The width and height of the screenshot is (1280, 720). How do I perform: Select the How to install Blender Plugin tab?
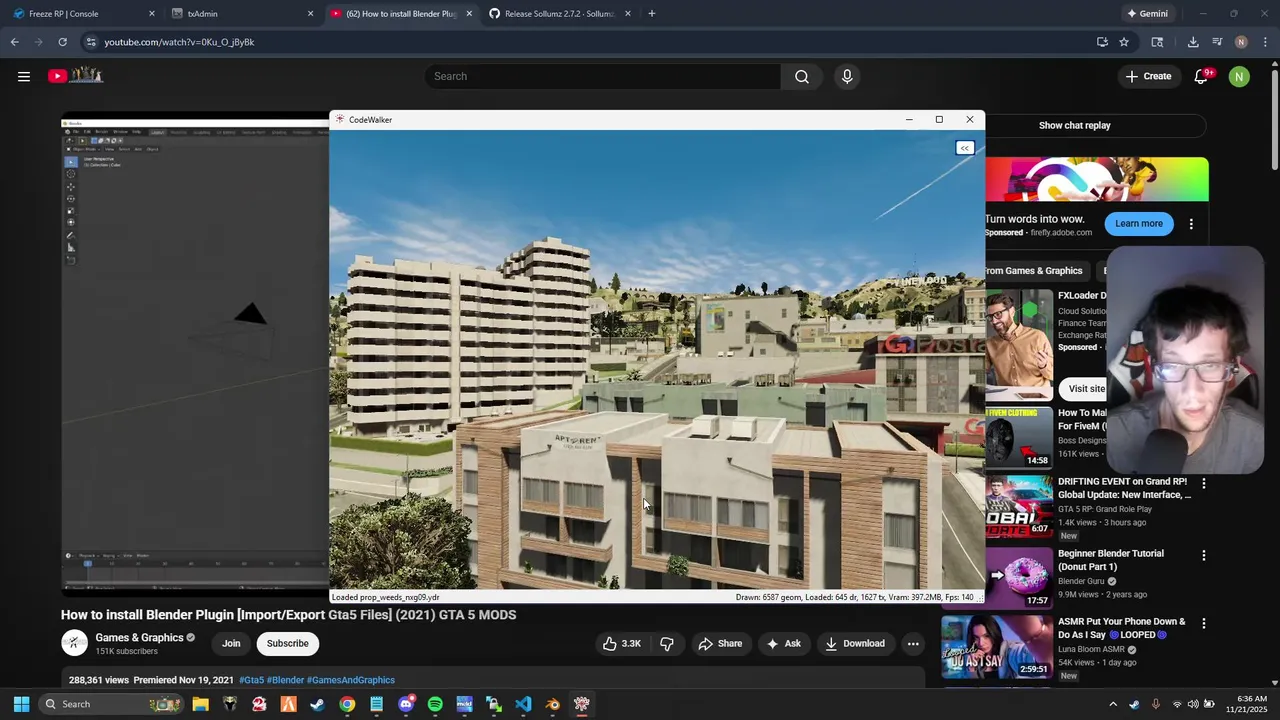[400, 14]
